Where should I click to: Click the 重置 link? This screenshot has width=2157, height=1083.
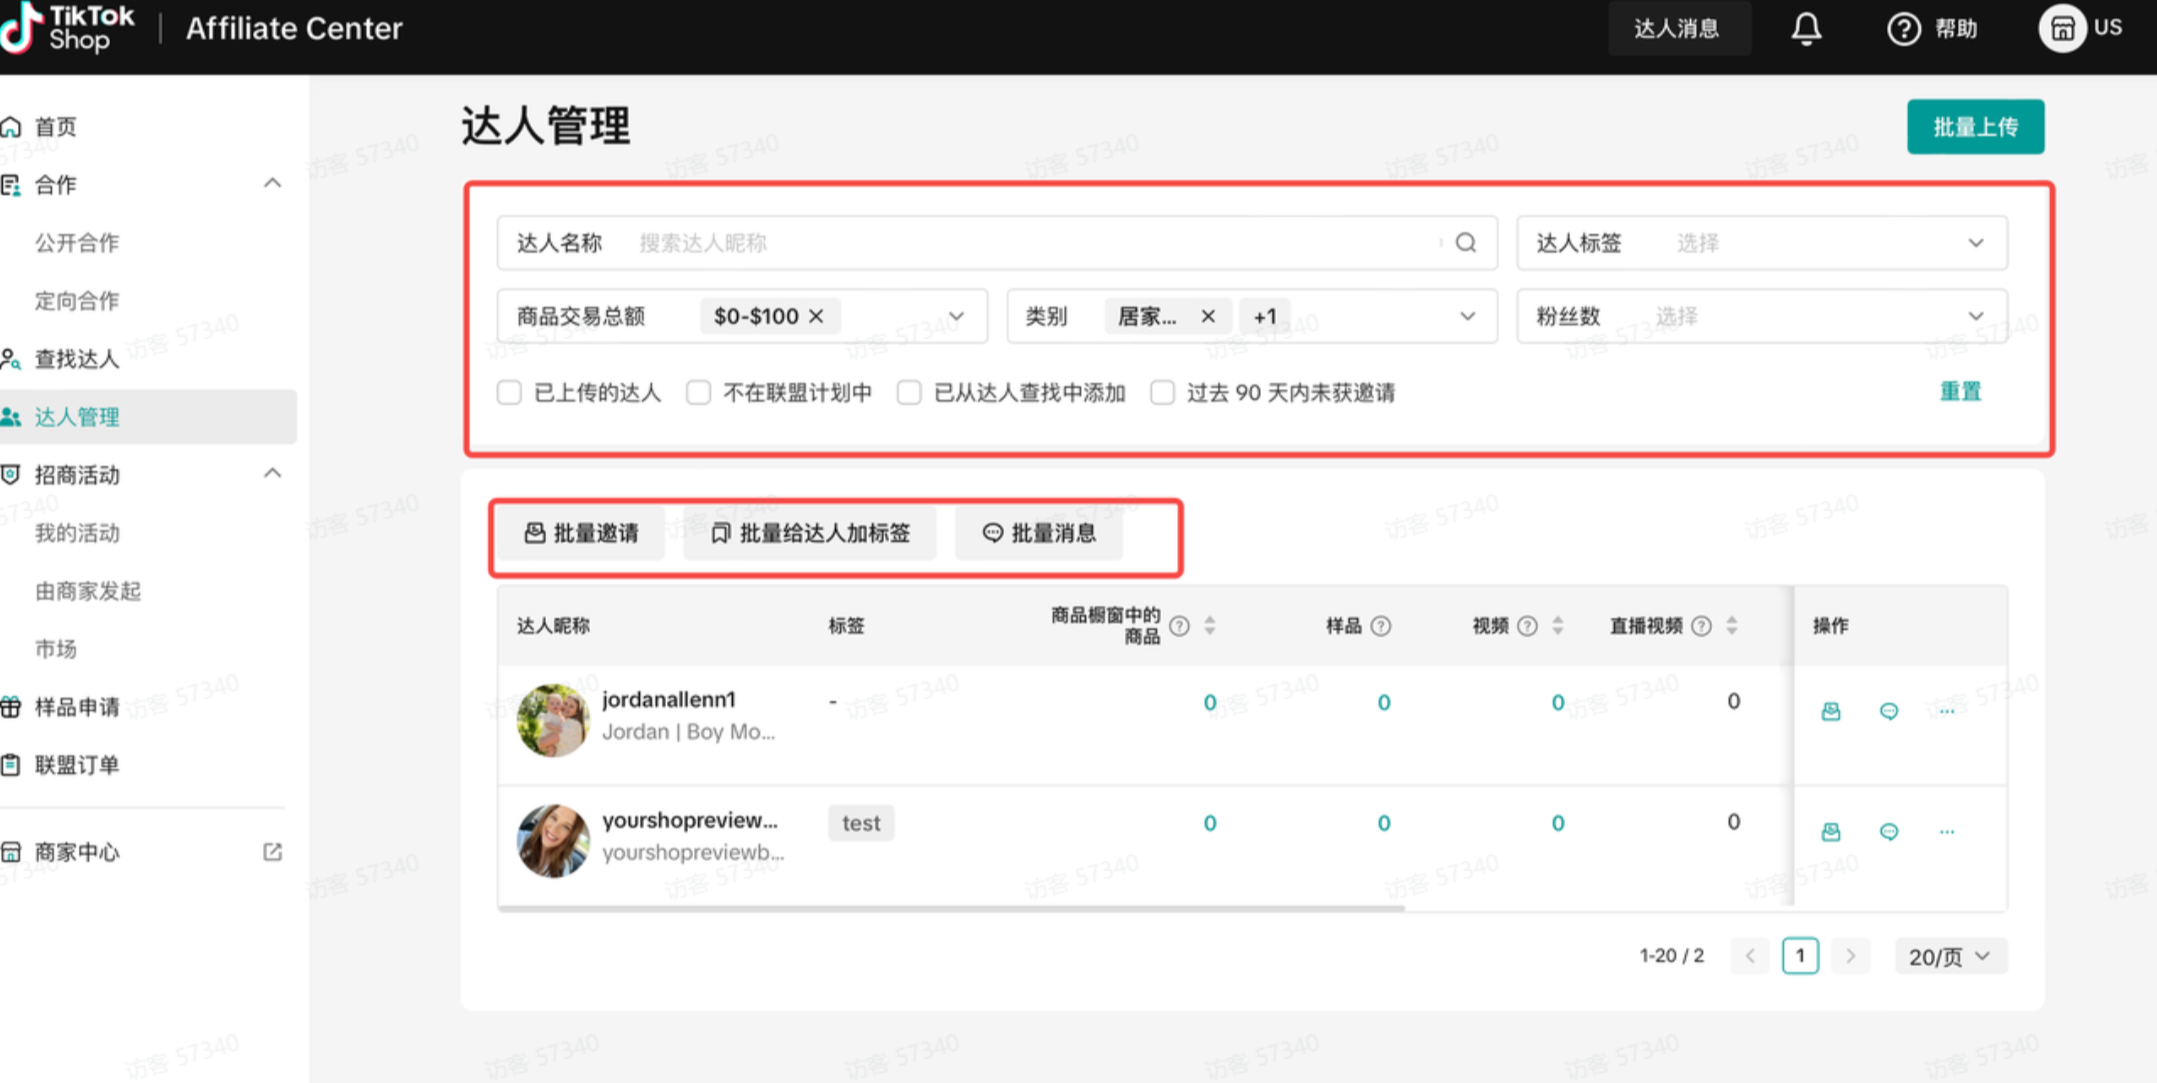click(x=1959, y=391)
